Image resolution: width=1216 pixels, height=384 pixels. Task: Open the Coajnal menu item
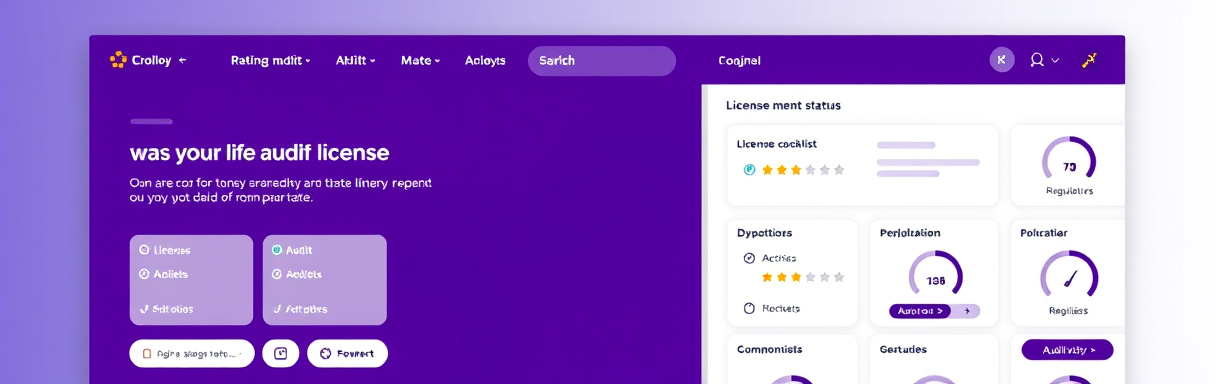tap(739, 61)
